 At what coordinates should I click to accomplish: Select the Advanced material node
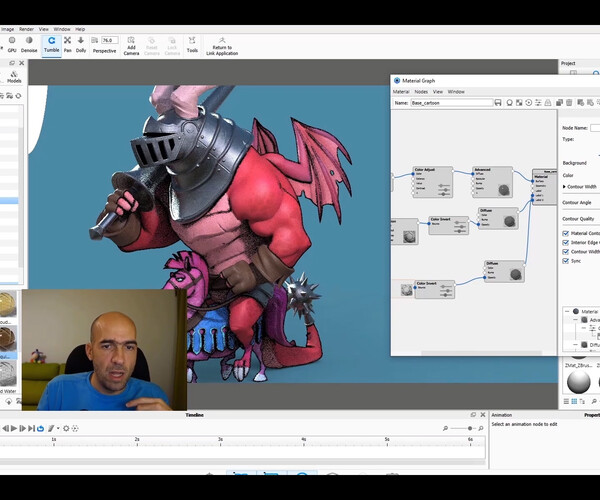click(x=492, y=182)
